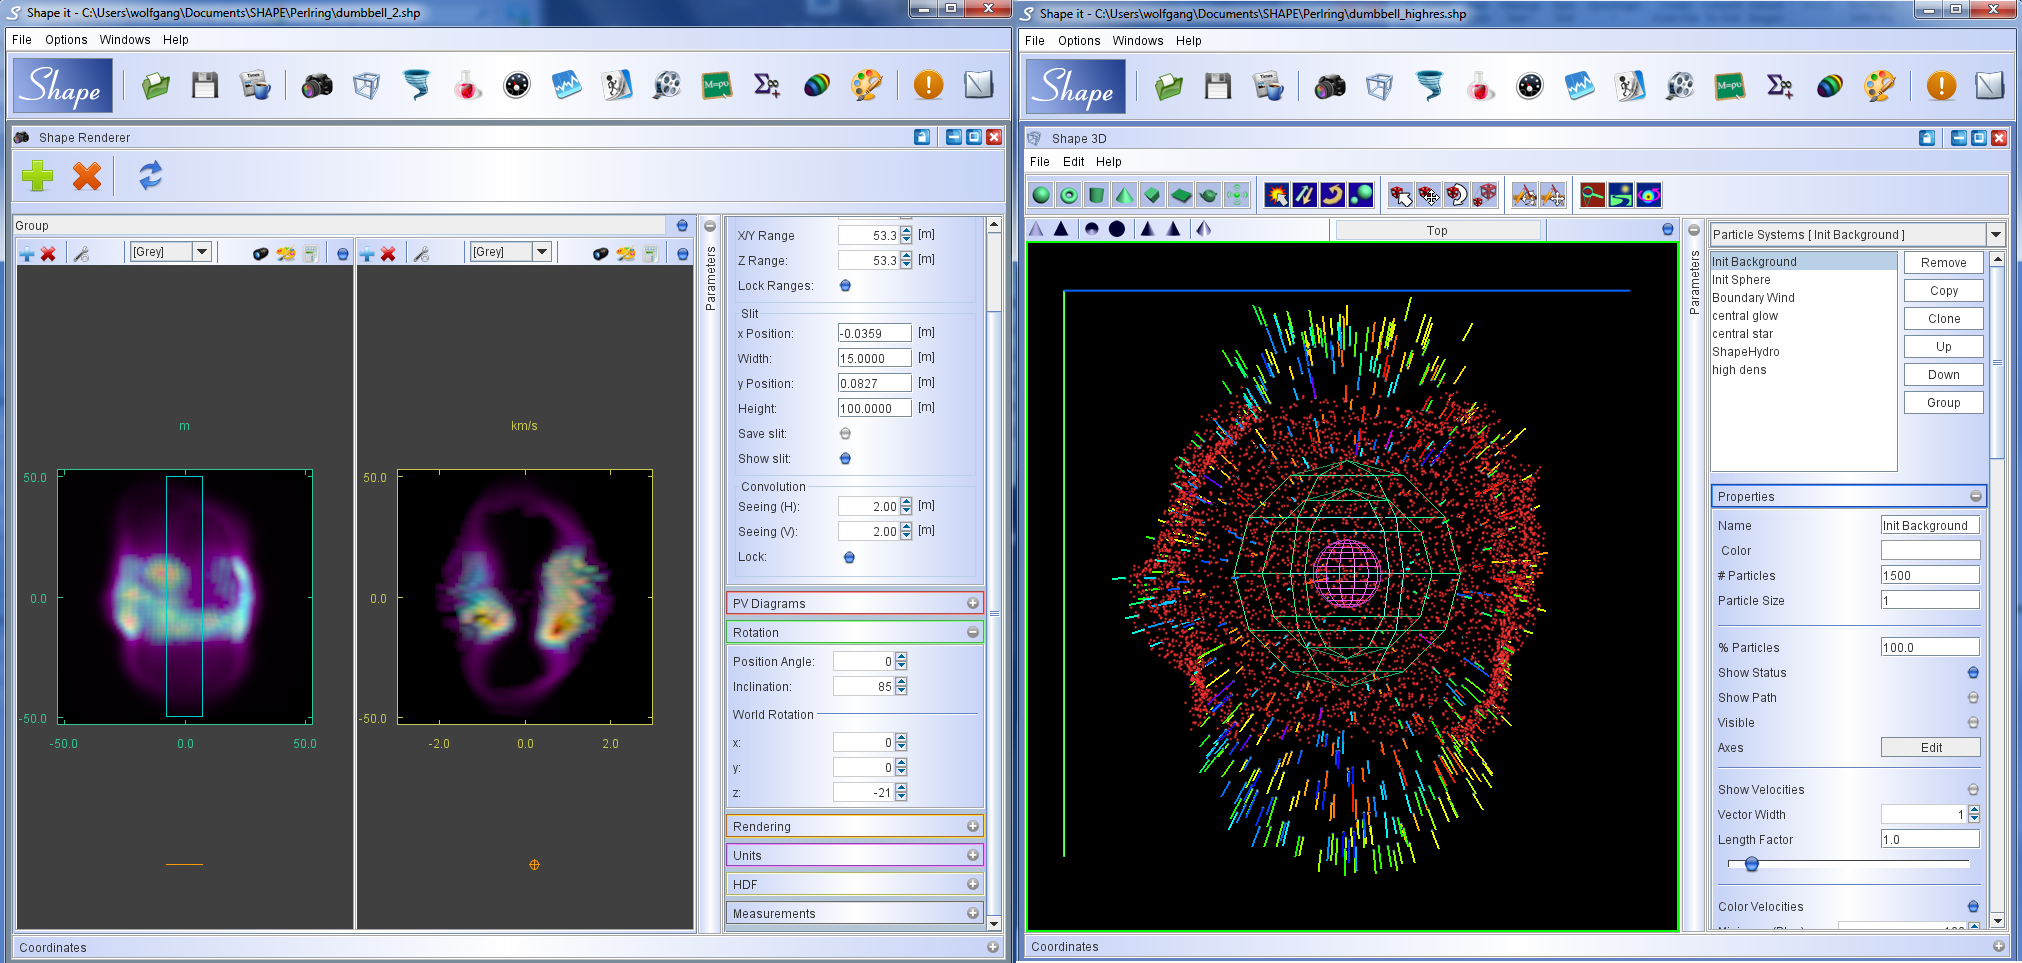This screenshot has height=963, width=2022.
Task: Click the blue refresh arrows in Shape Renderer
Action: point(150,176)
